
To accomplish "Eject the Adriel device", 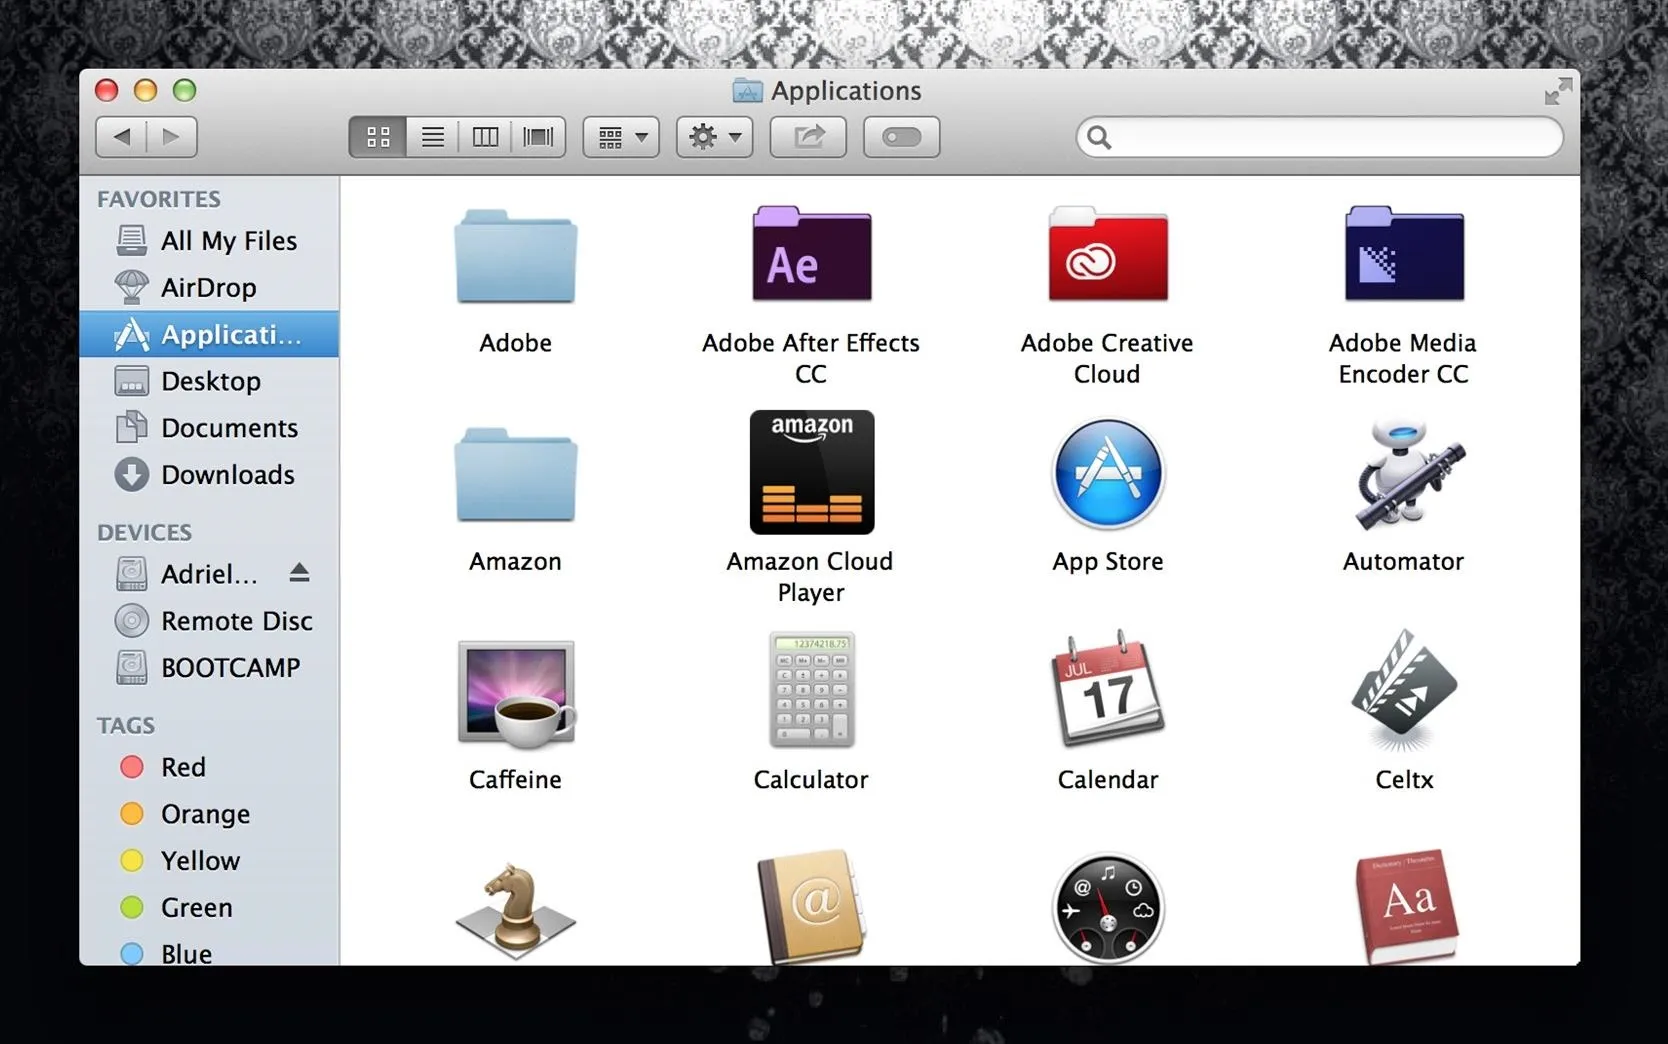I will tap(299, 573).
